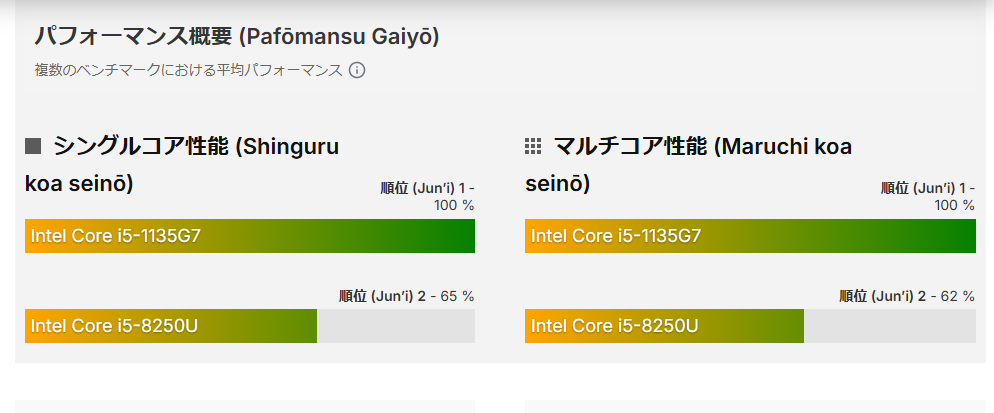The image size is (994, 413).
Task: Click the multi-core 順位 (Jun'i) 2 - 62 % label
Action: [906, 296]
